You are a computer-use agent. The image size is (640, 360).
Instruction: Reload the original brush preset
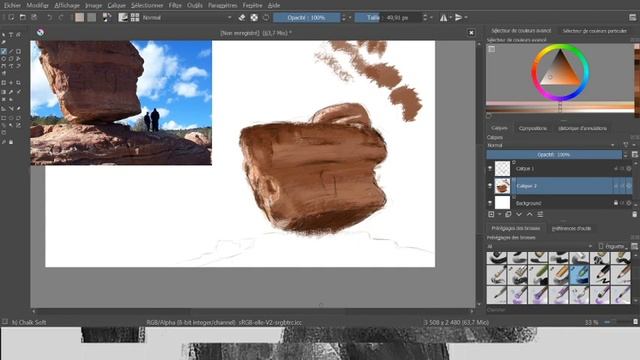click(x=266, y=18)
